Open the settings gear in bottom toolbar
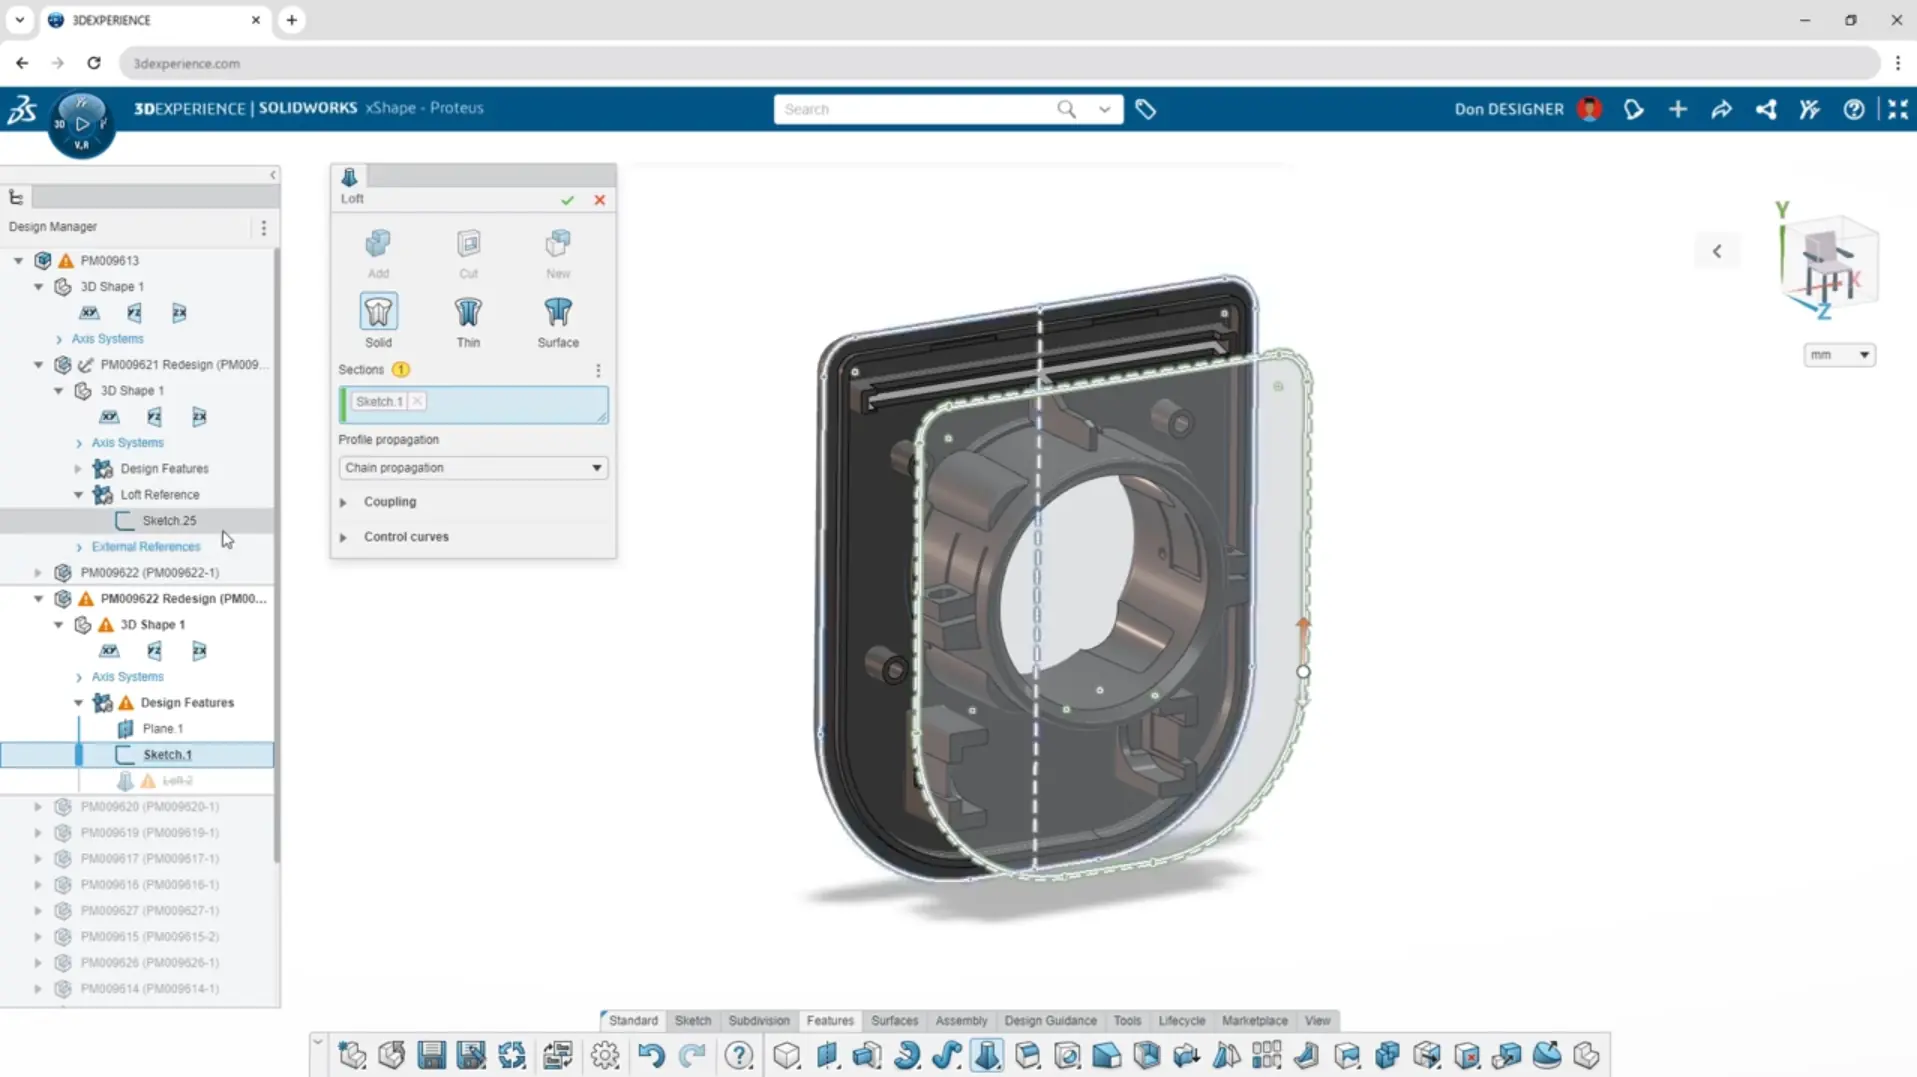 (604, 1055)
